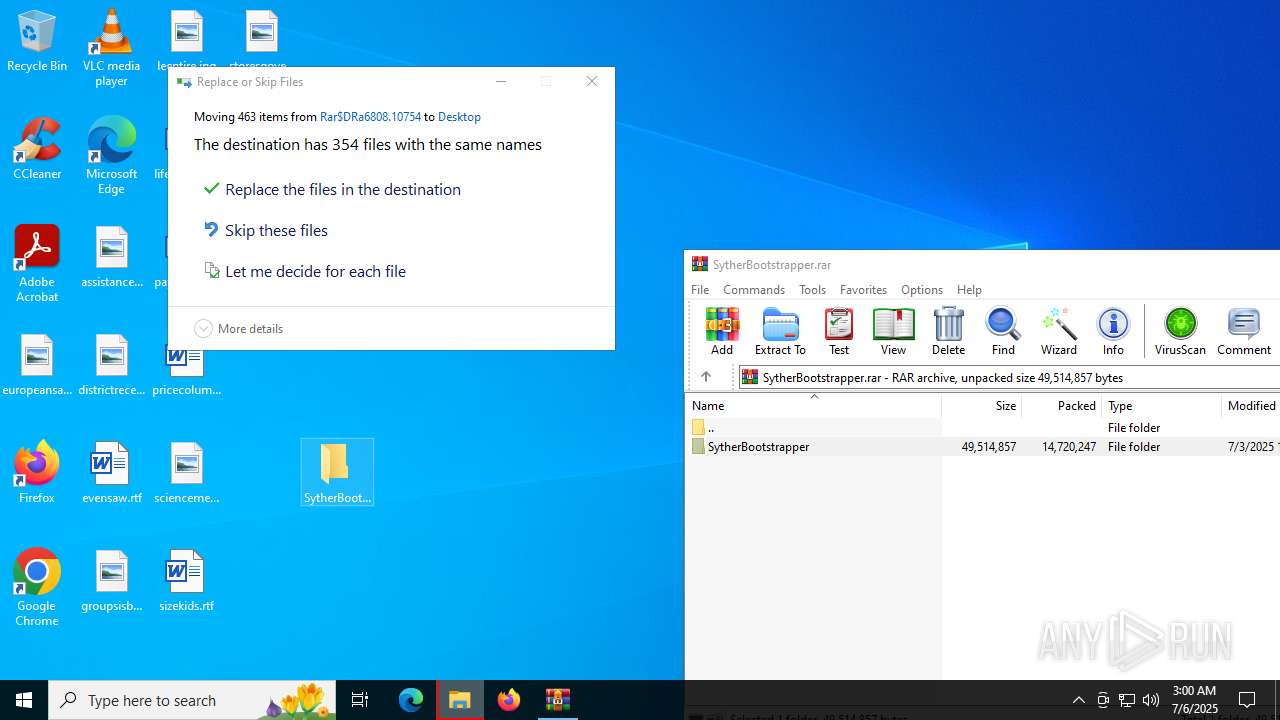
Task: Click the Add toolbar icon in WinRAR
Action: [x=722, y=332]
